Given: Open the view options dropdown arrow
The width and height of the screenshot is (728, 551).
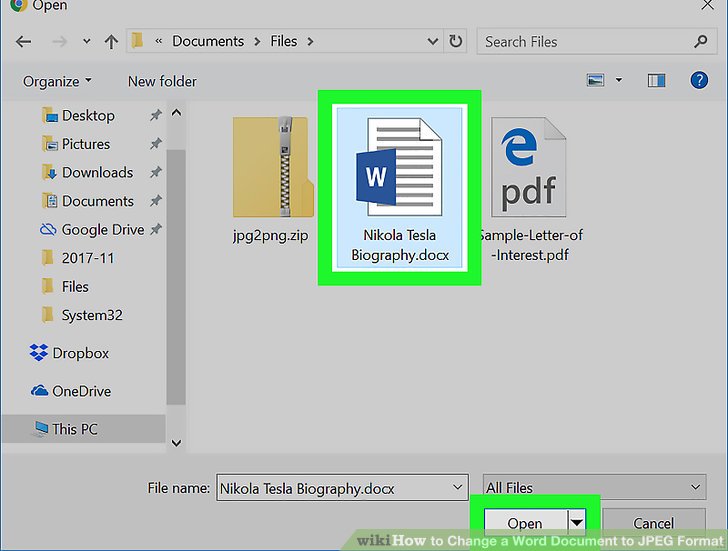Looking at the screenshot, I should point(619,80).
